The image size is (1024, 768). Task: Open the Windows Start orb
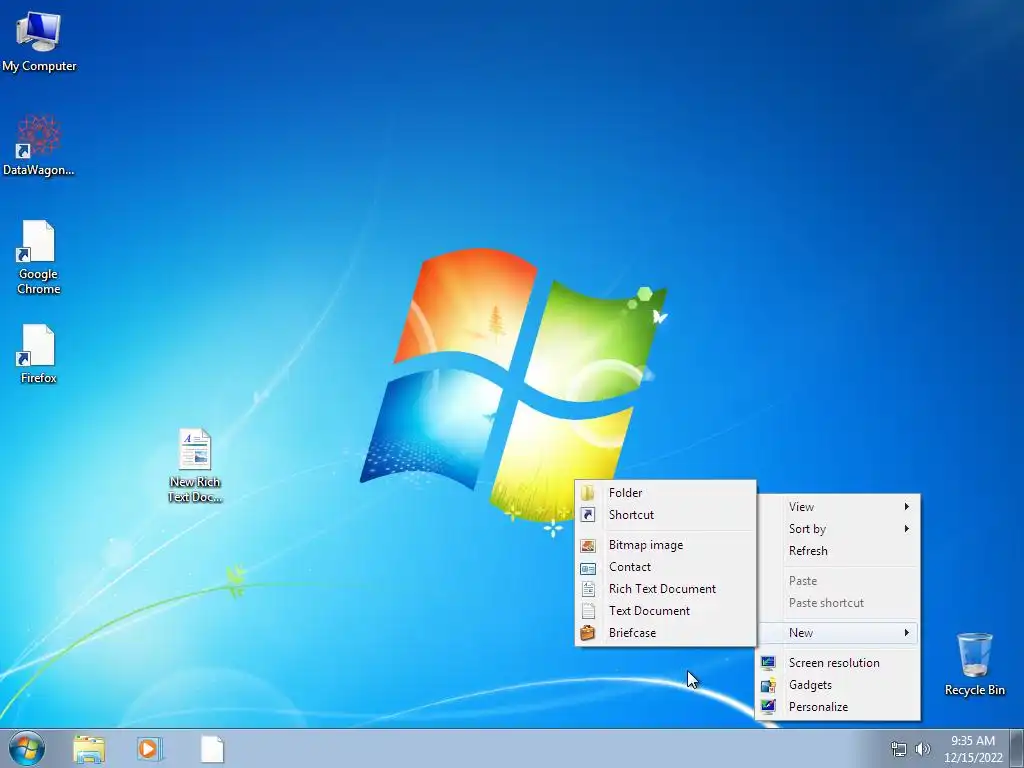(27, 748)
